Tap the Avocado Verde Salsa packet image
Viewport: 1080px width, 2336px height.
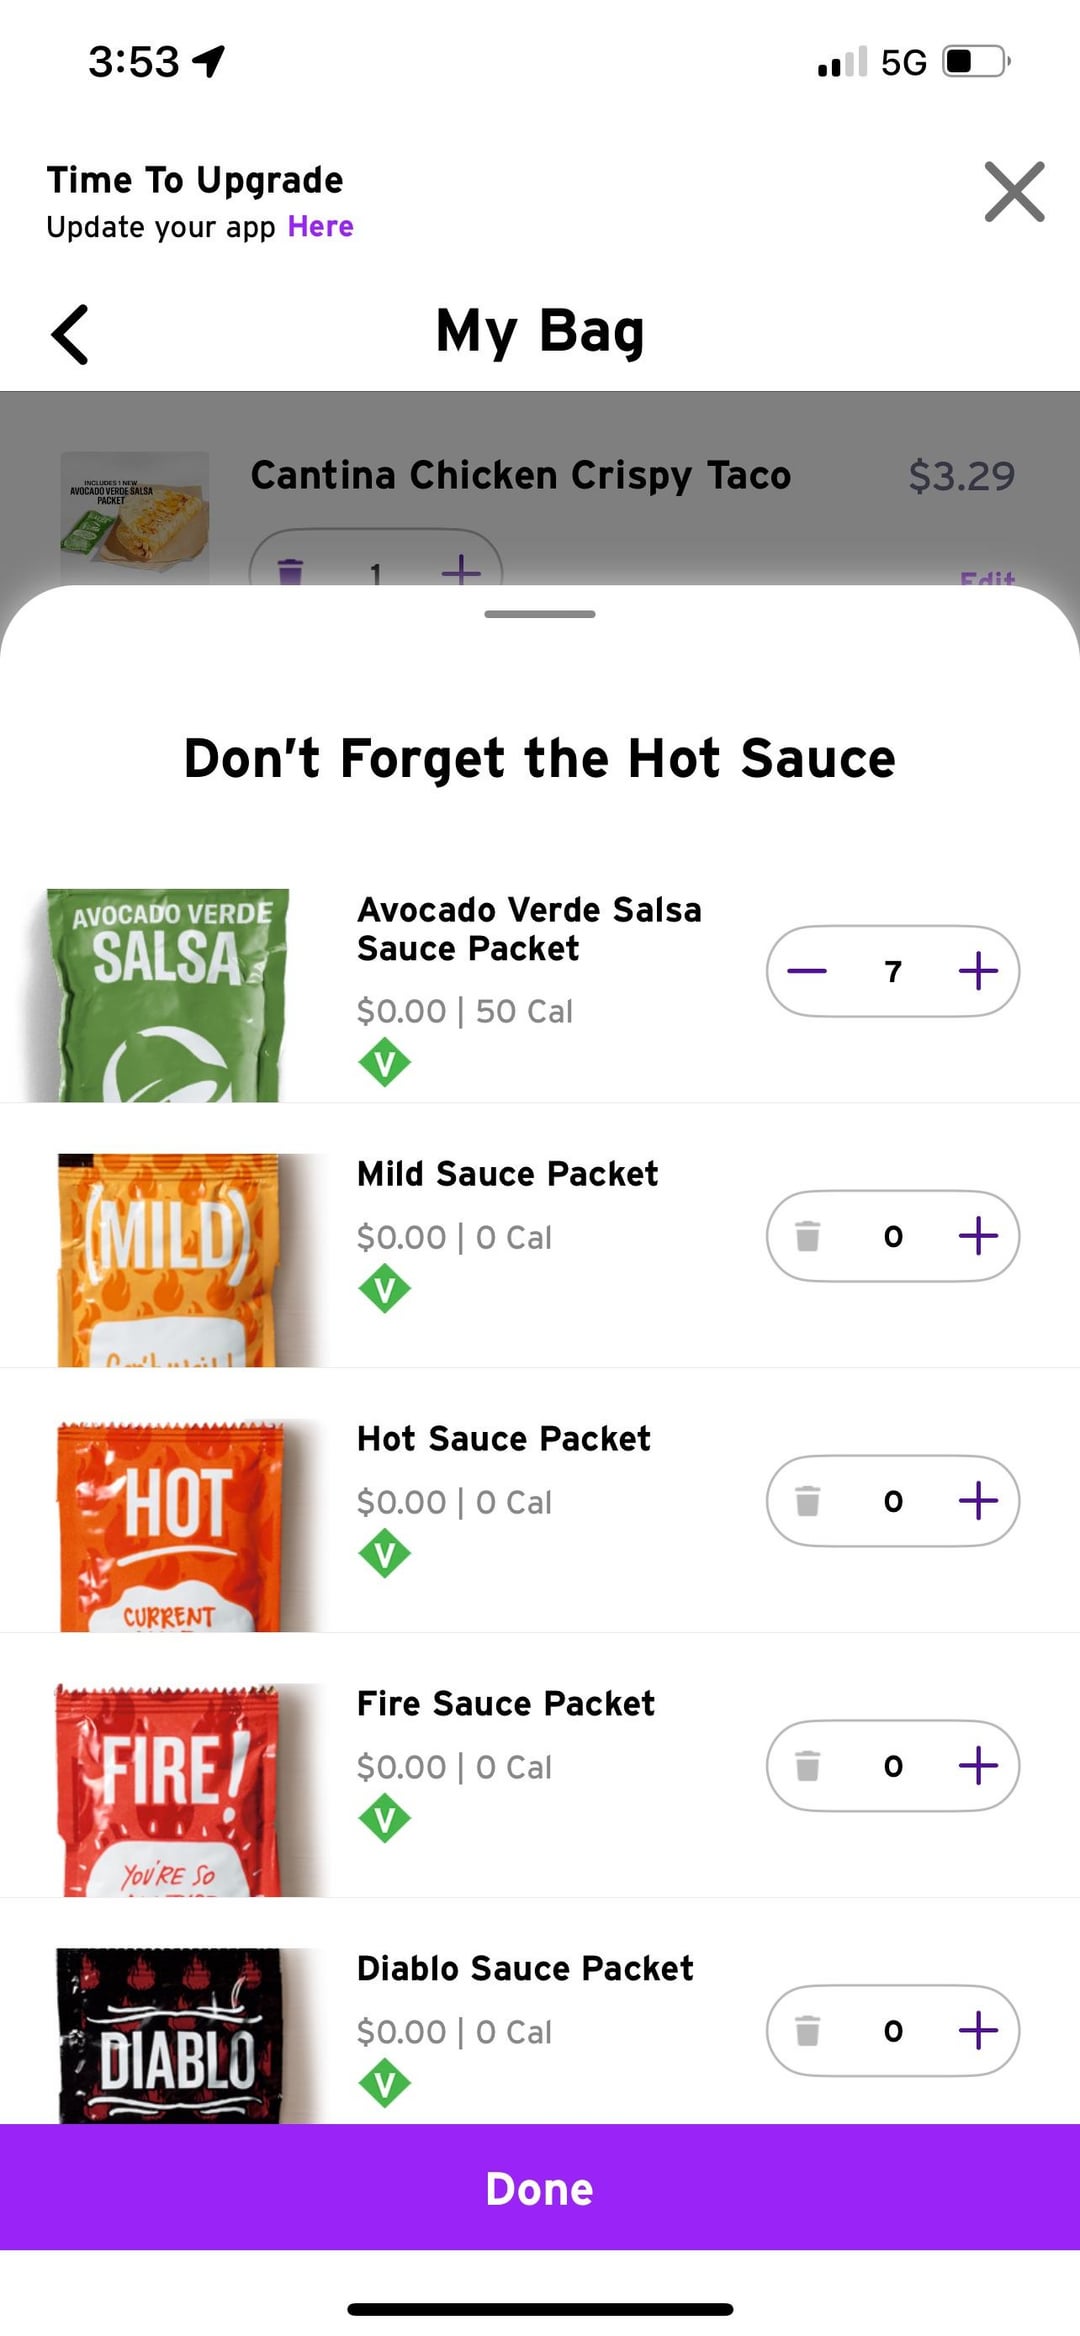coord(167,995)
